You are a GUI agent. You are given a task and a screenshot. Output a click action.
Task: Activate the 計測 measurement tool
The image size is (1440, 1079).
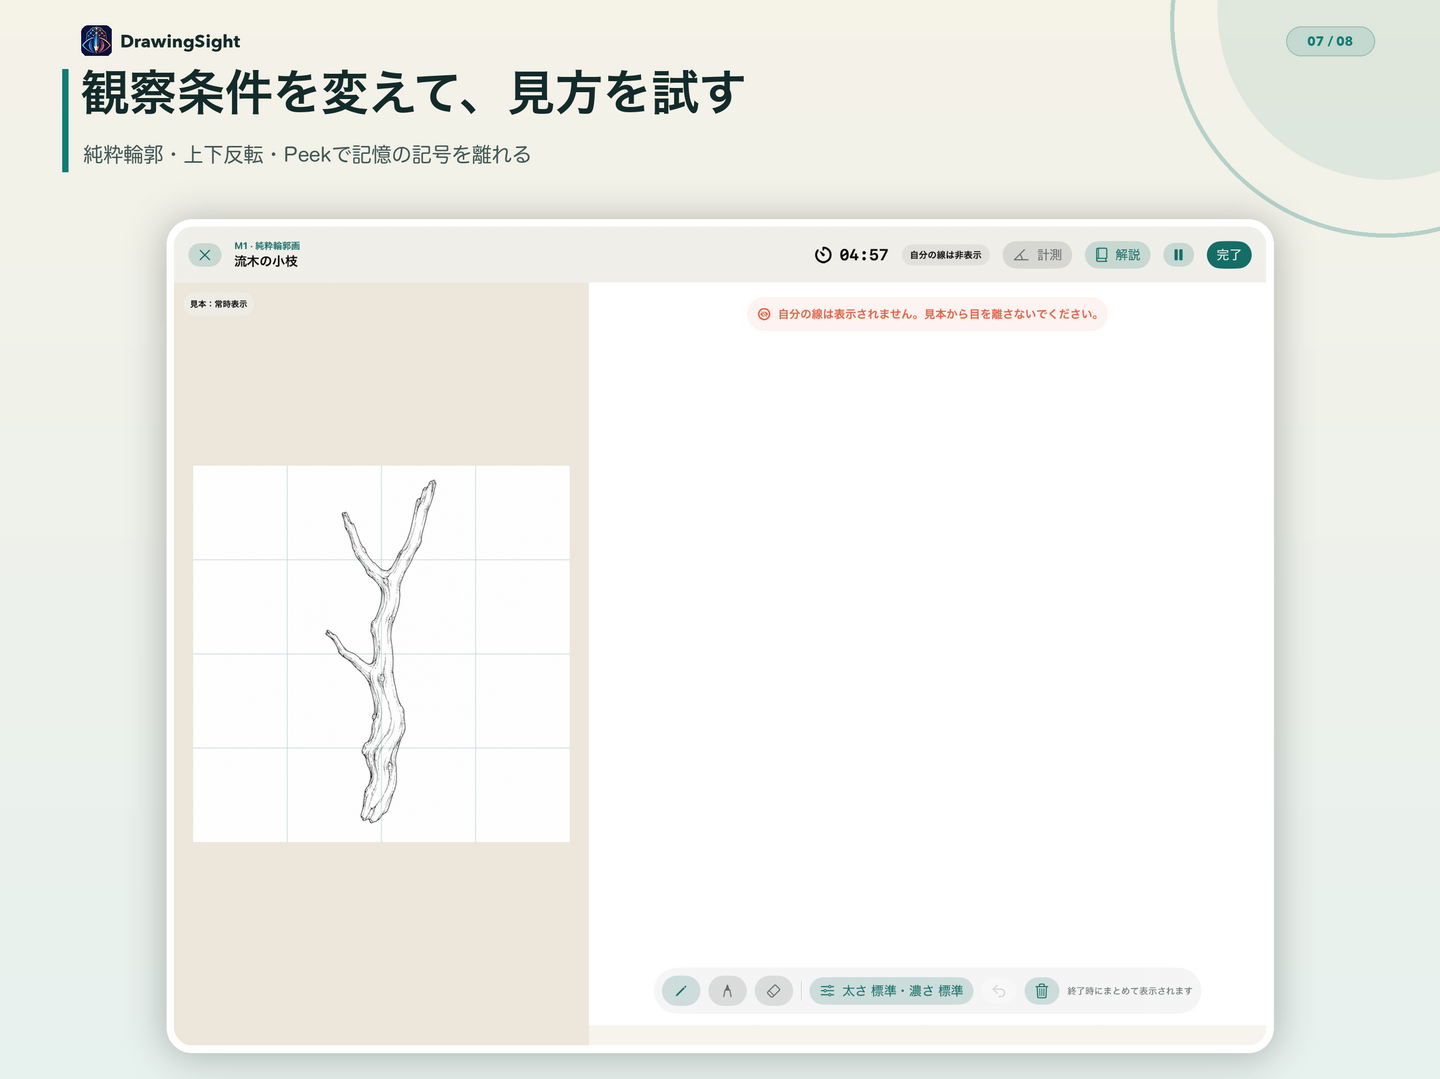point(1037,255)
